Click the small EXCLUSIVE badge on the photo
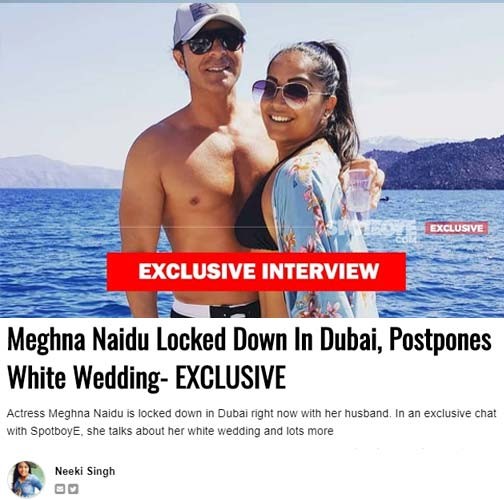 457,228
